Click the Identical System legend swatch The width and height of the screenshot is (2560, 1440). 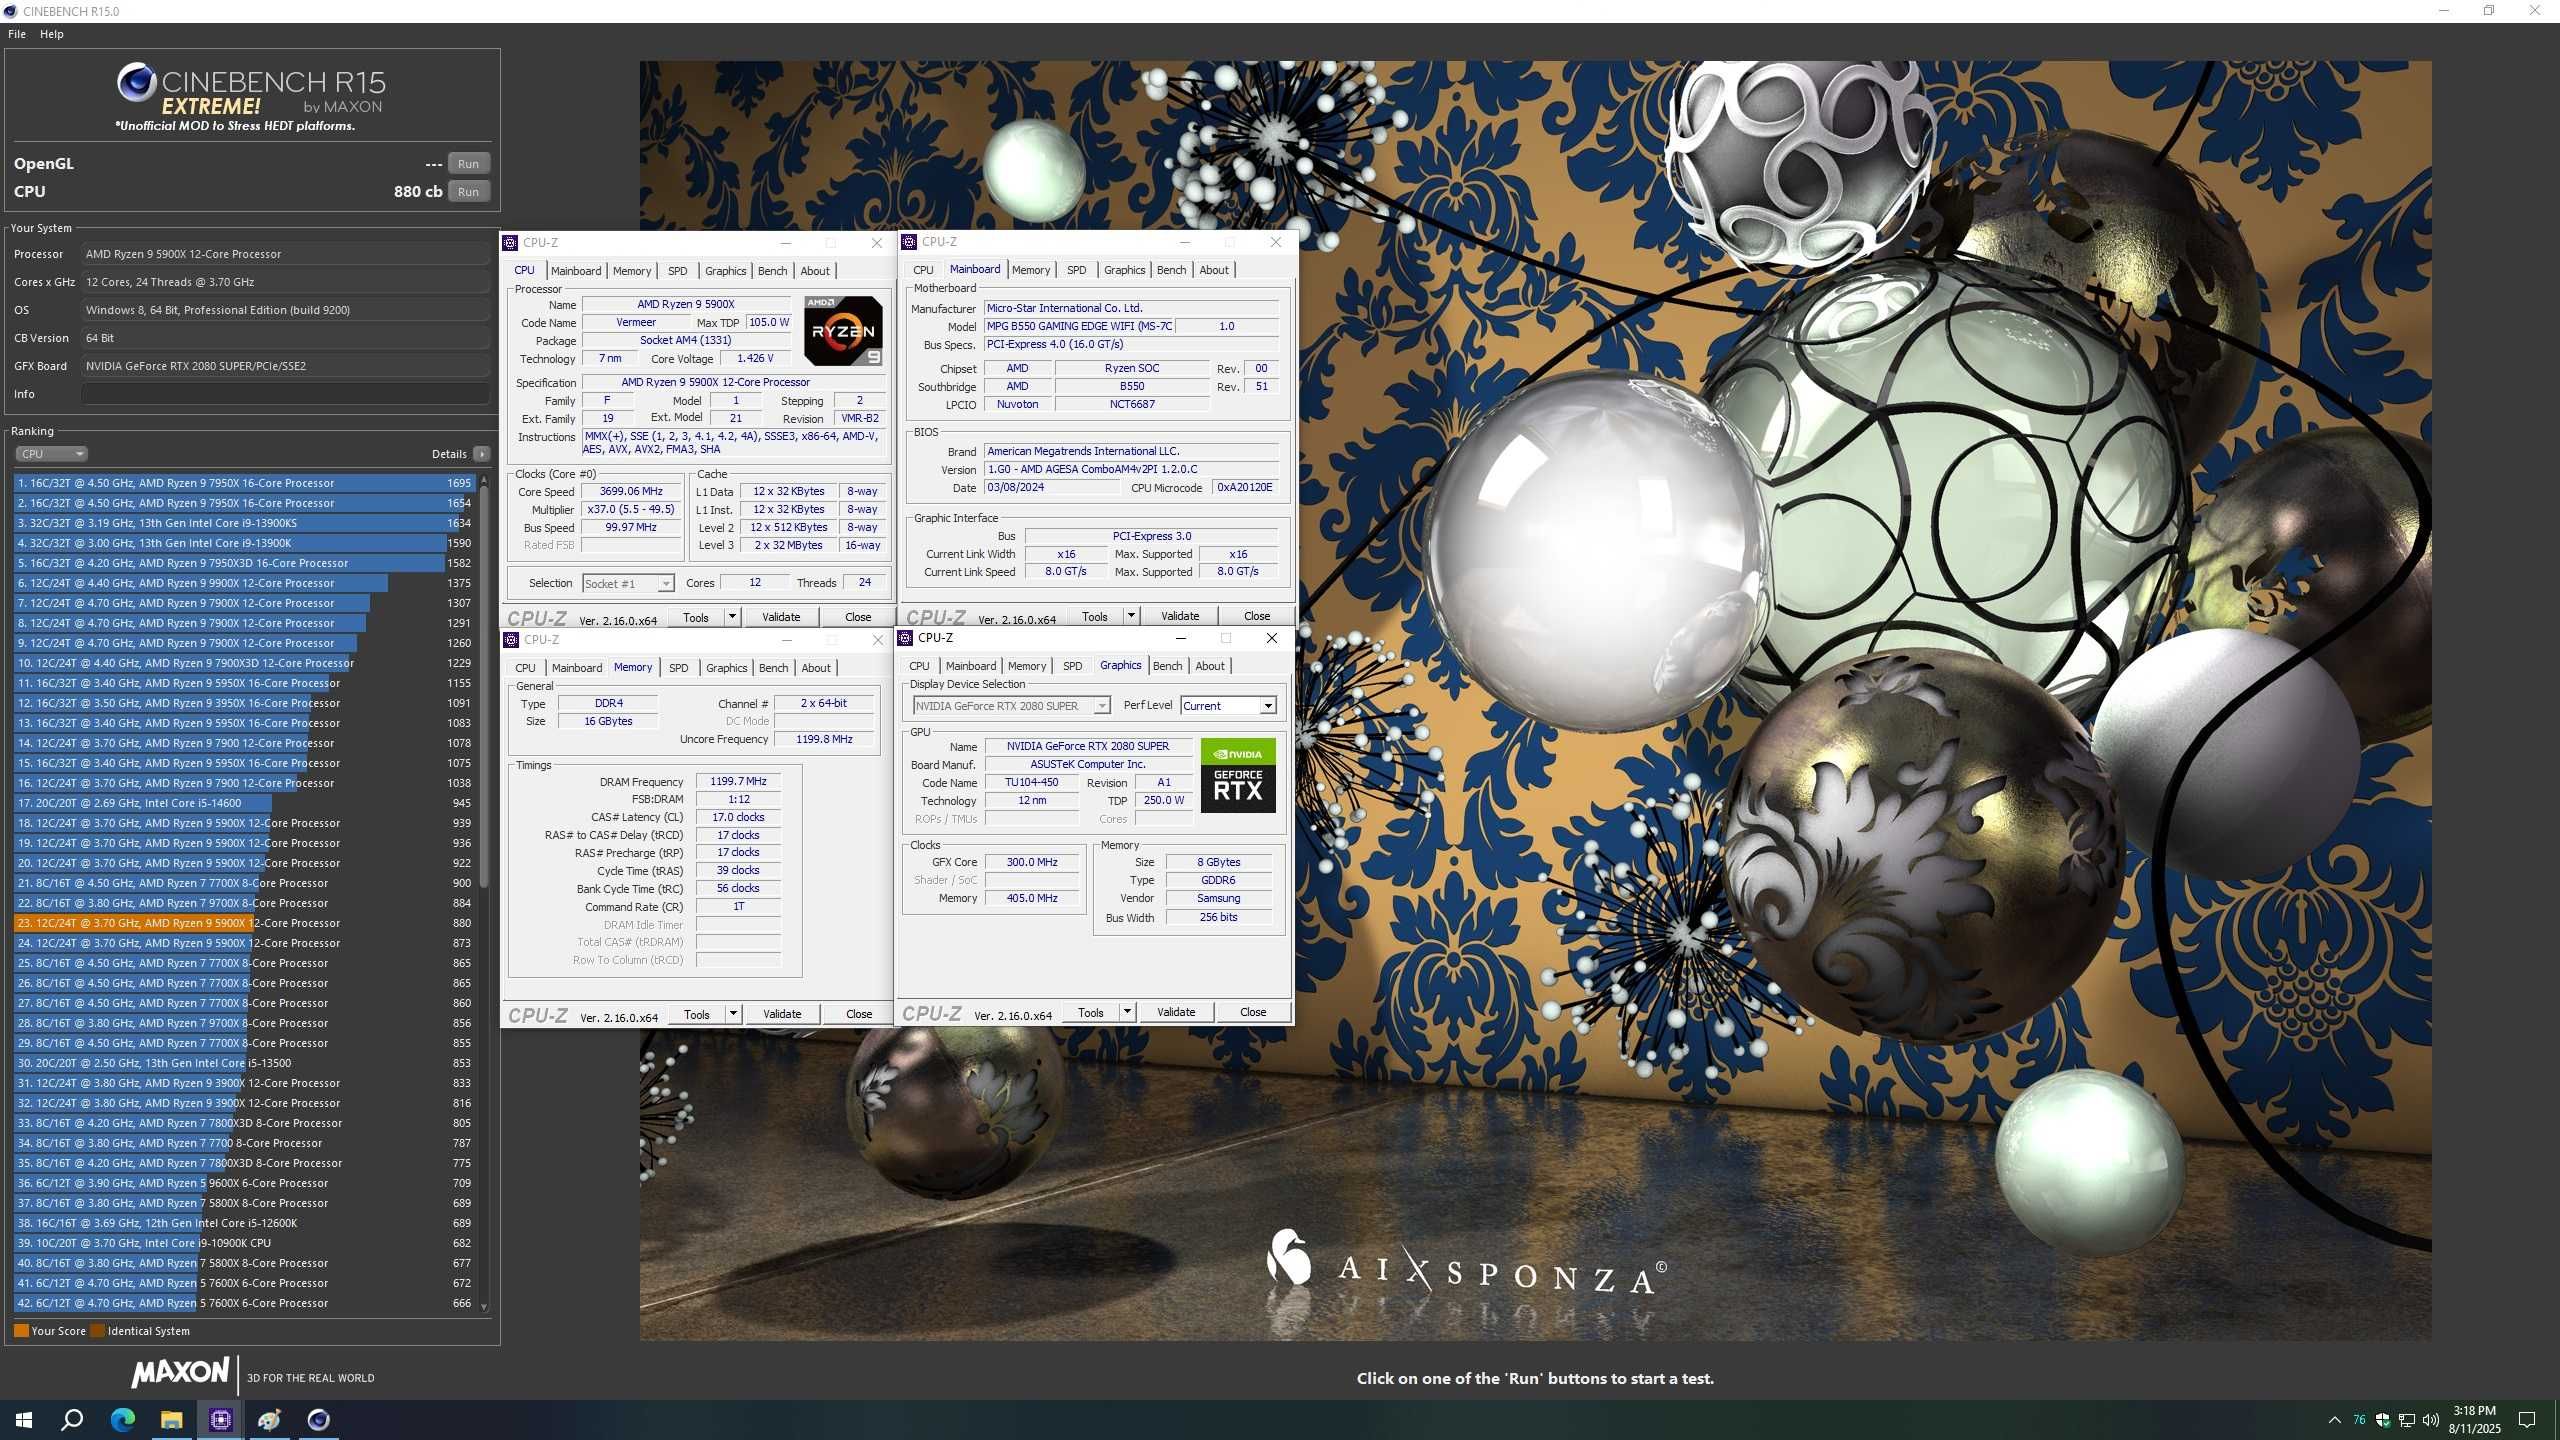97,1331
